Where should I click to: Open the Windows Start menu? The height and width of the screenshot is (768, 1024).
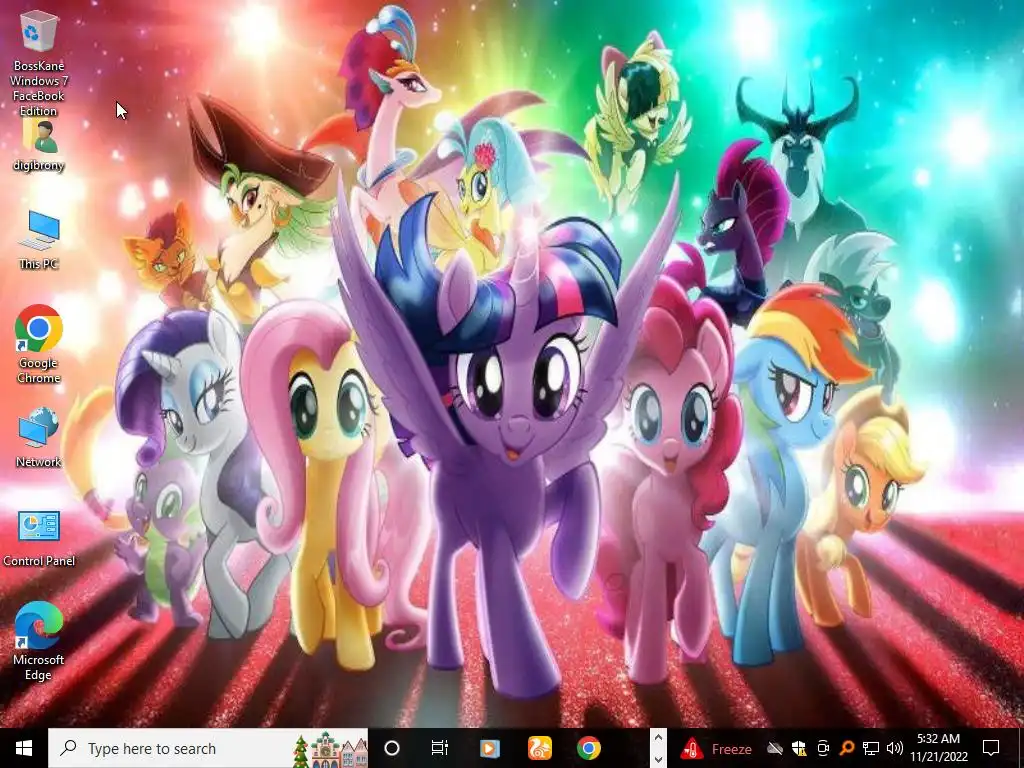(x=24, y=748)
